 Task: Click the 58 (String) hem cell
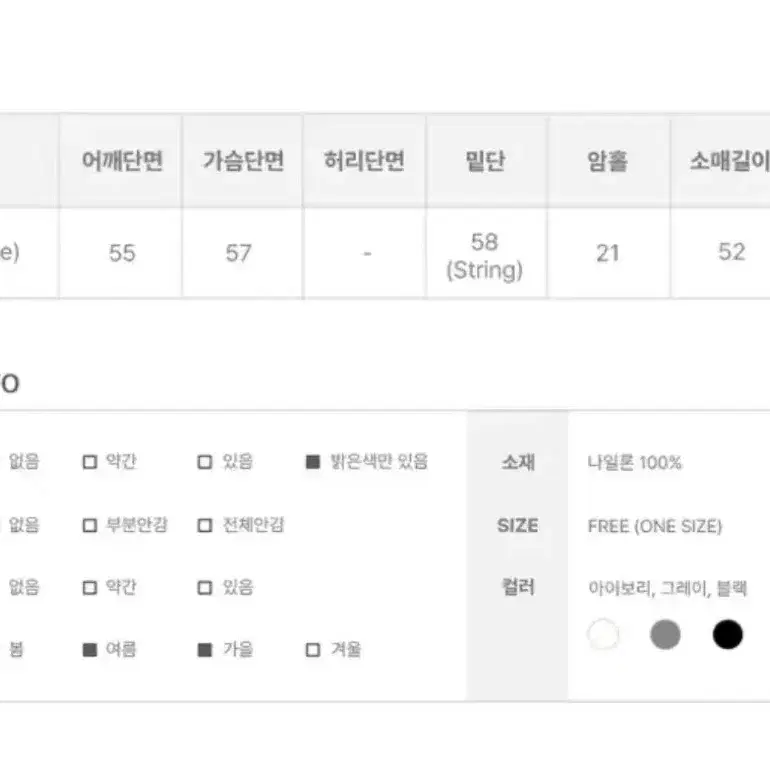487,253
